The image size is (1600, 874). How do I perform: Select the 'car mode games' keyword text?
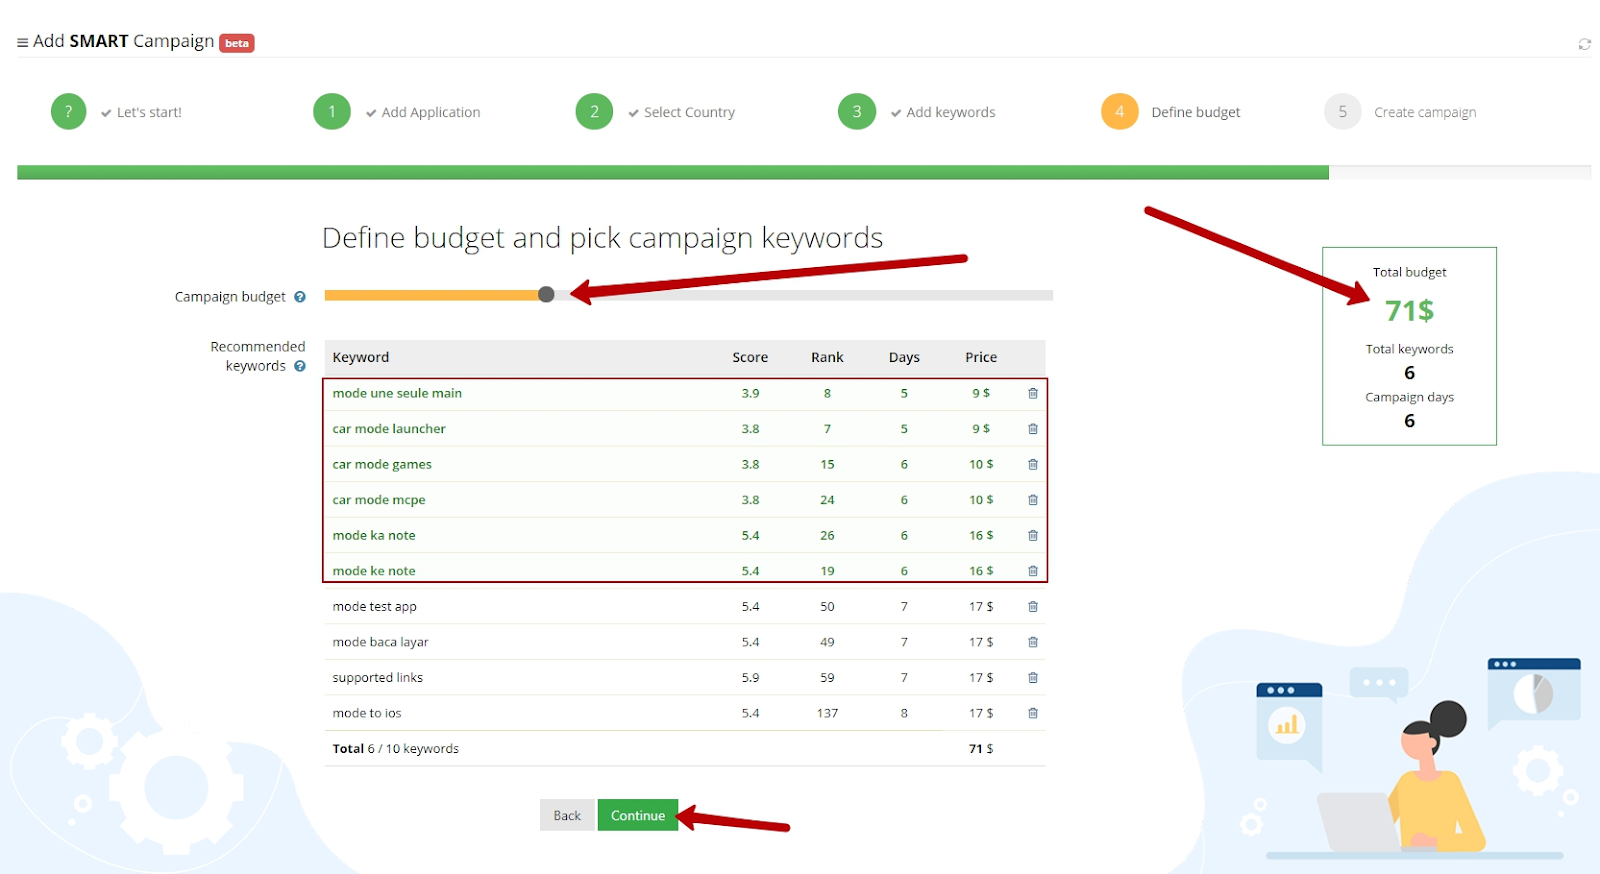tap(382, 465)
